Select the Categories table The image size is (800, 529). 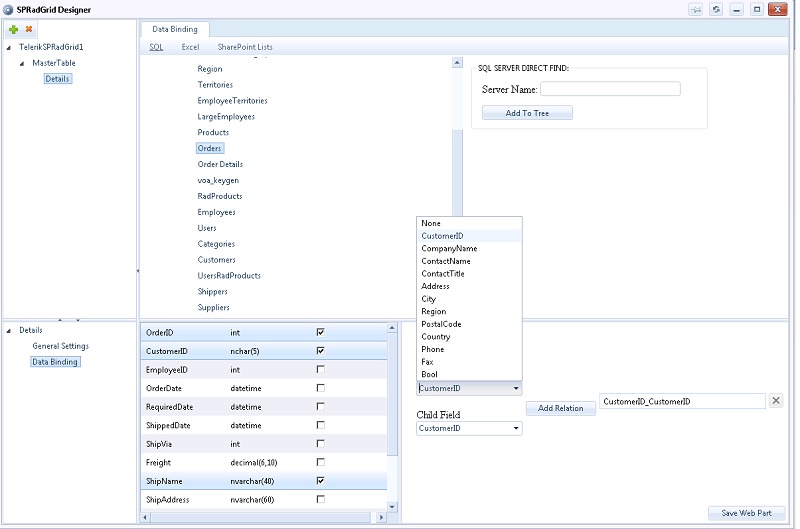coord(216,244)
